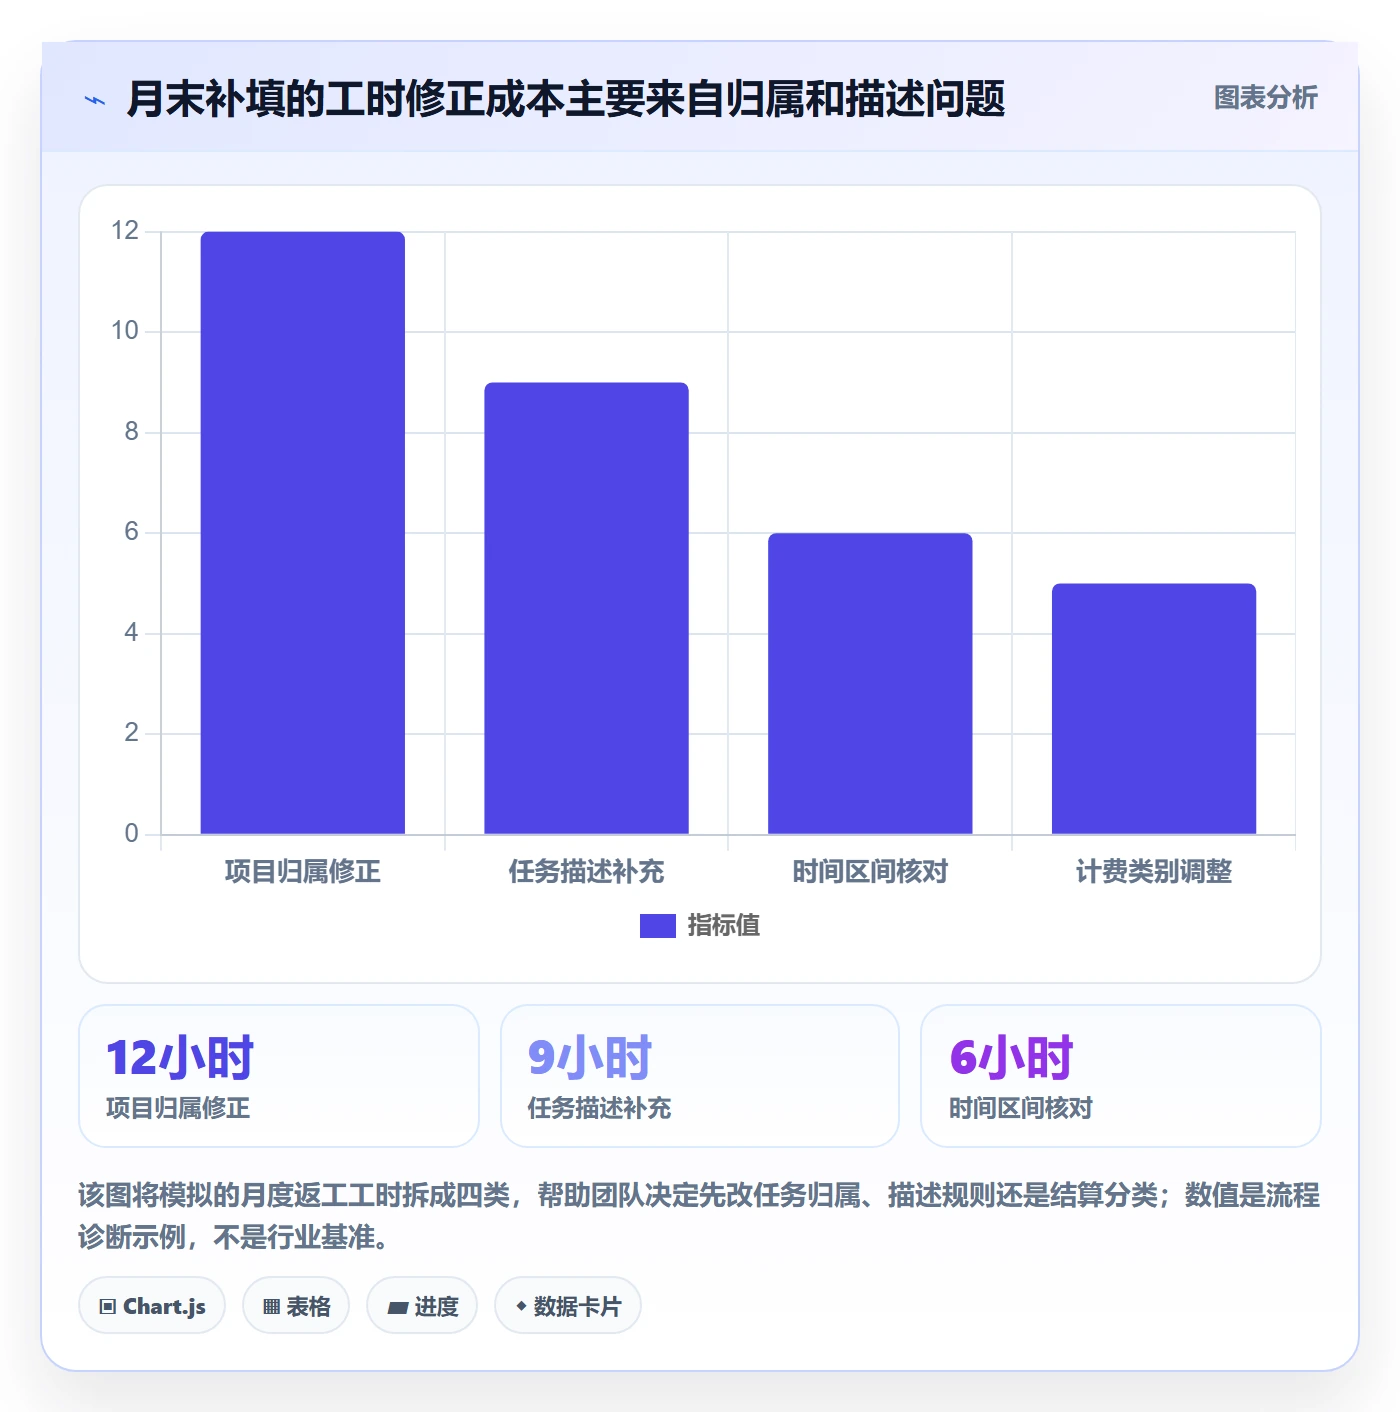Select the 任务描述补充 bar in chart

[587, 608]
